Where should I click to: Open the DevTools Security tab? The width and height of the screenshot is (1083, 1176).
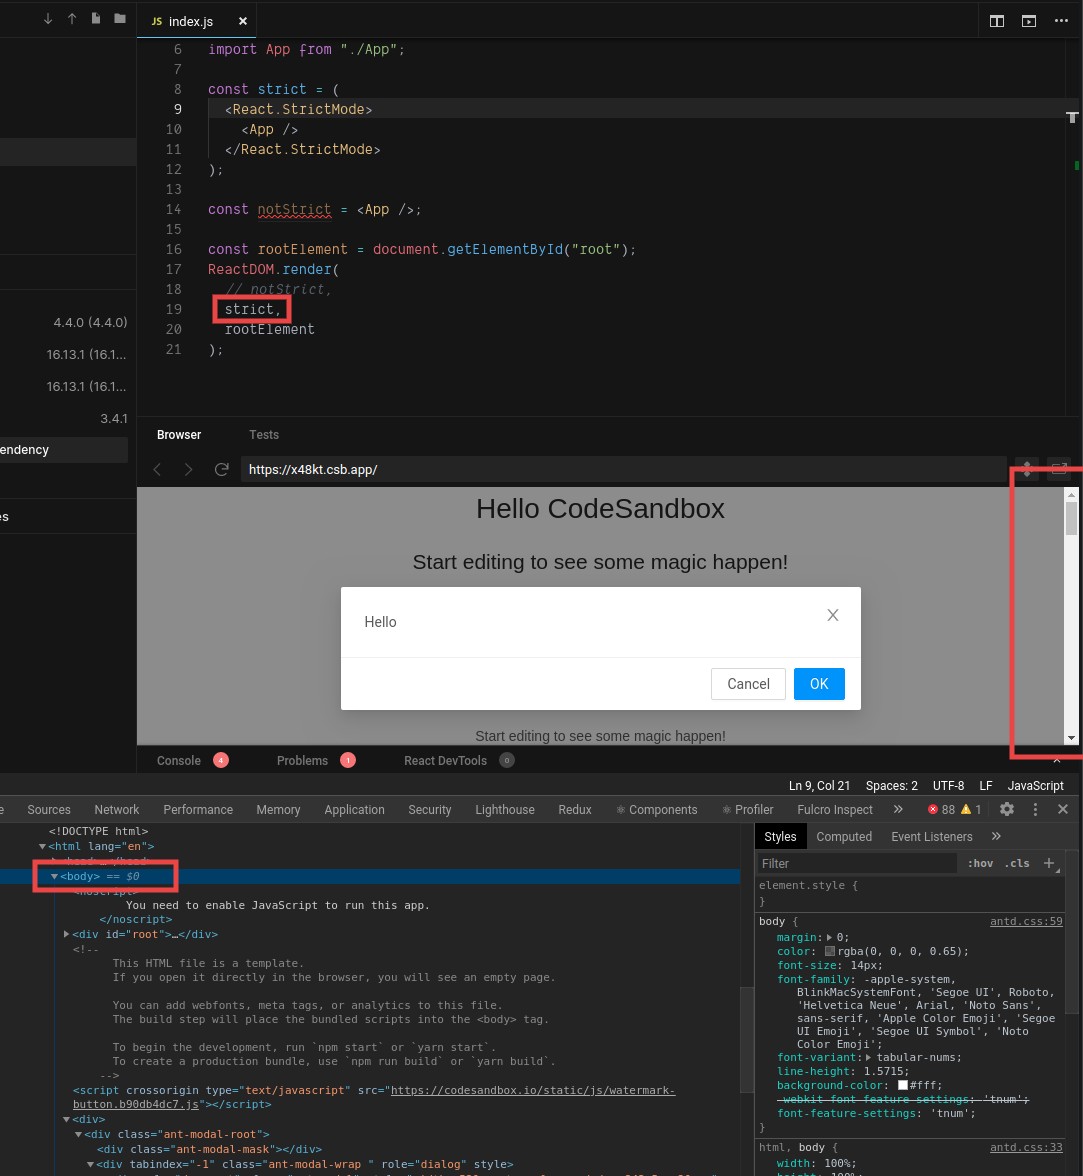[x=430, y=810]
